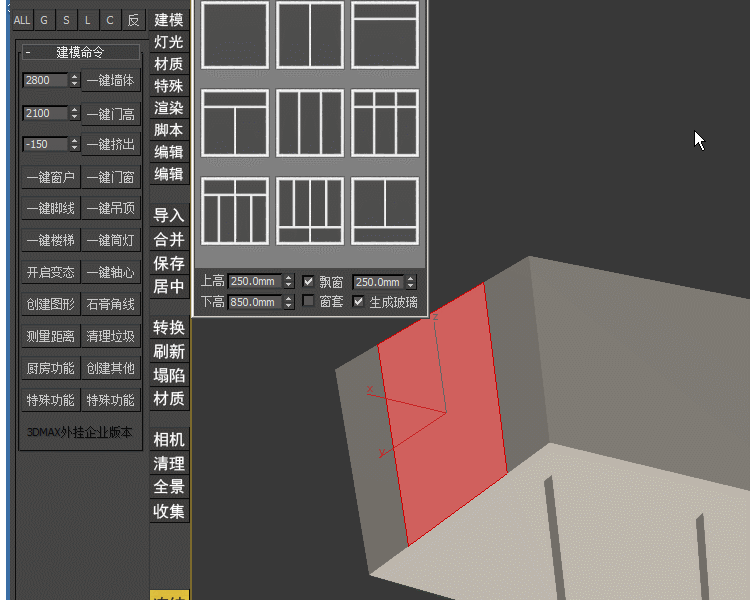The width and height of the screenshot is (750, 600).
Task: Open the 灯光 tab
Action: tap(169, 42)
